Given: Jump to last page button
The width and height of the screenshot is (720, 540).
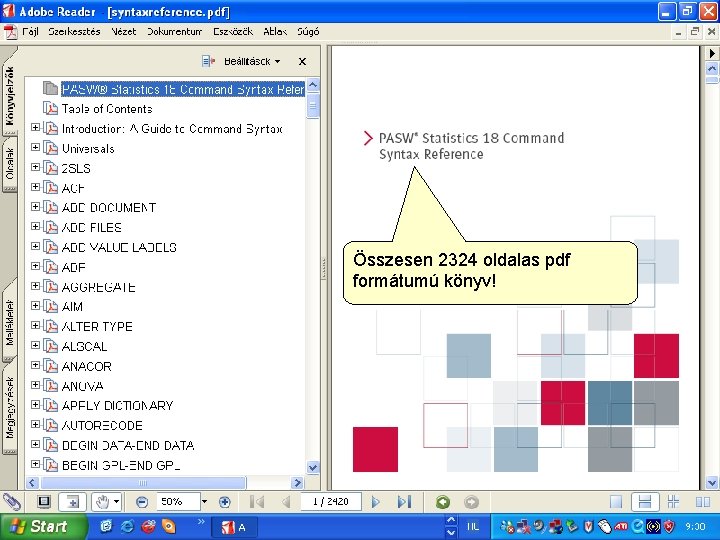Looking at the screenshot, I should (x=404, y=502).
